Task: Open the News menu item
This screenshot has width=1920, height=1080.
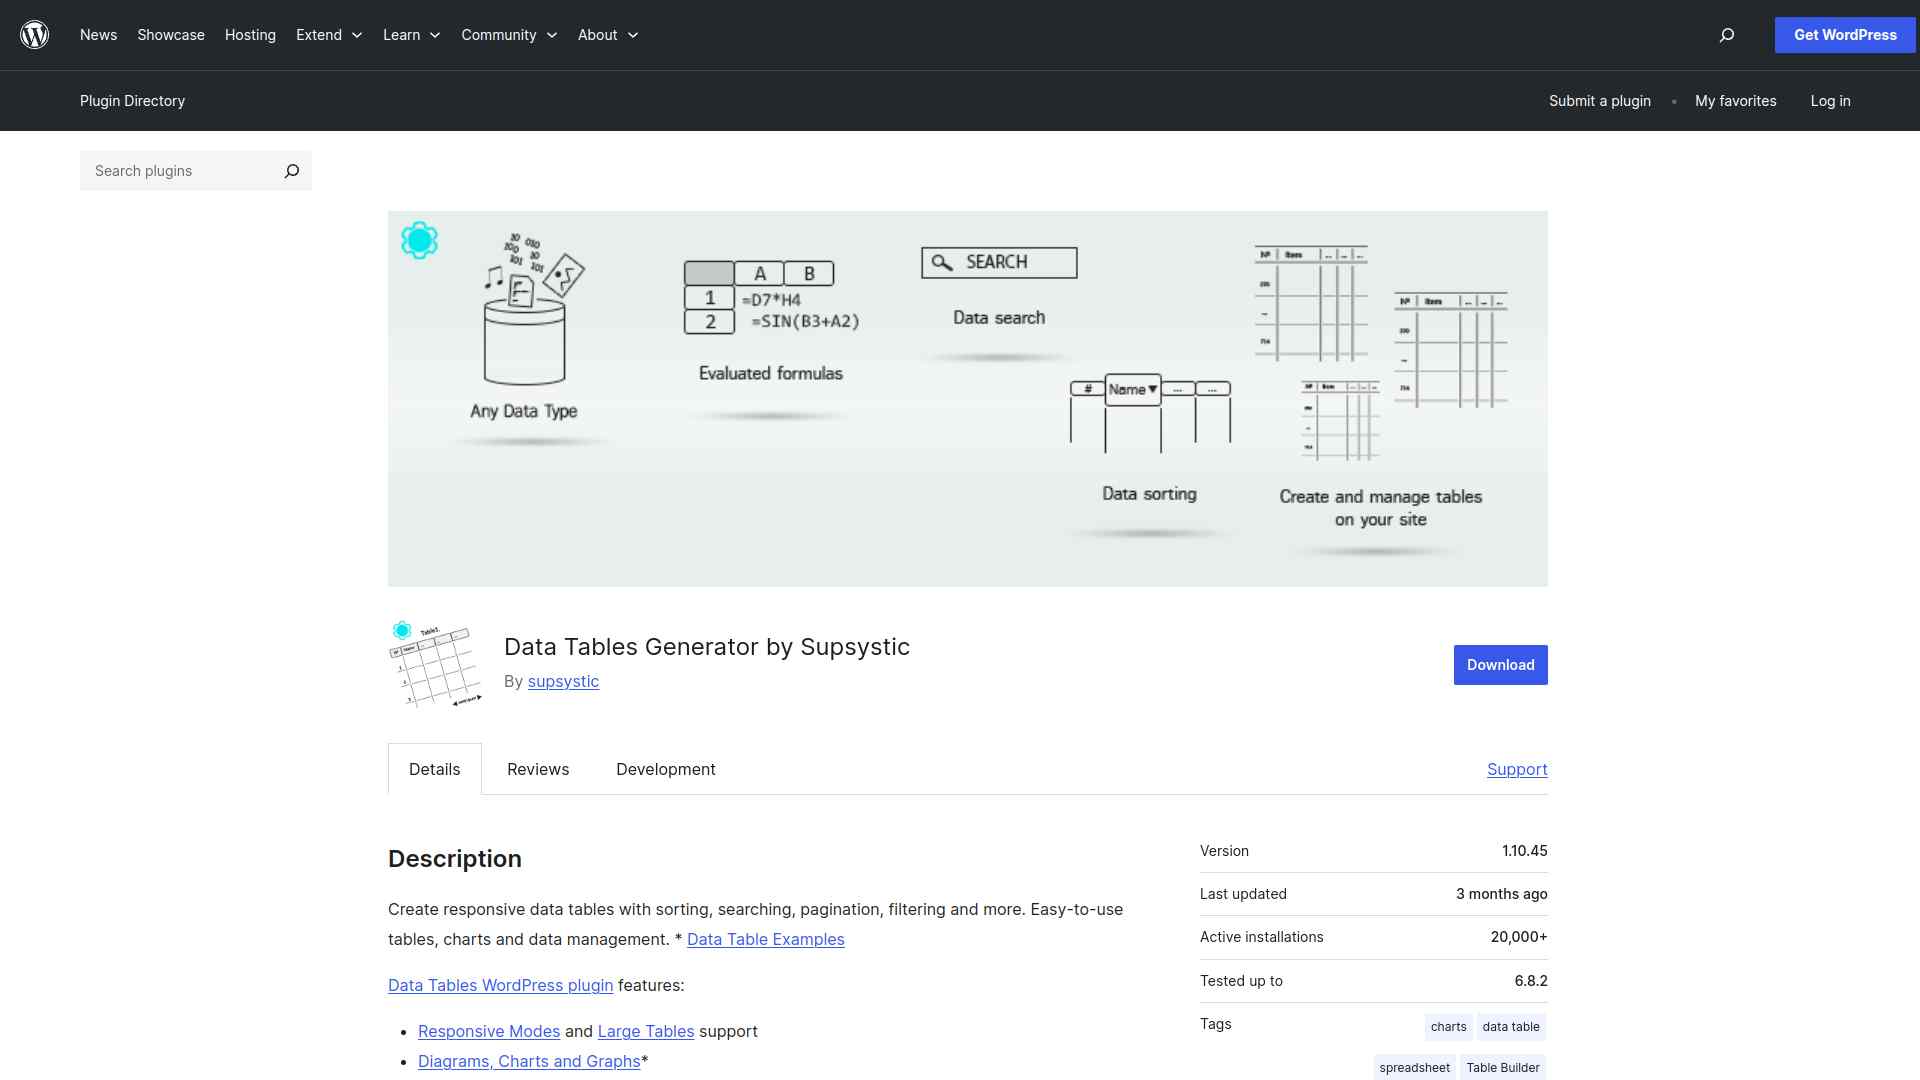Action: pyautogui.click(x=99, y=35)
